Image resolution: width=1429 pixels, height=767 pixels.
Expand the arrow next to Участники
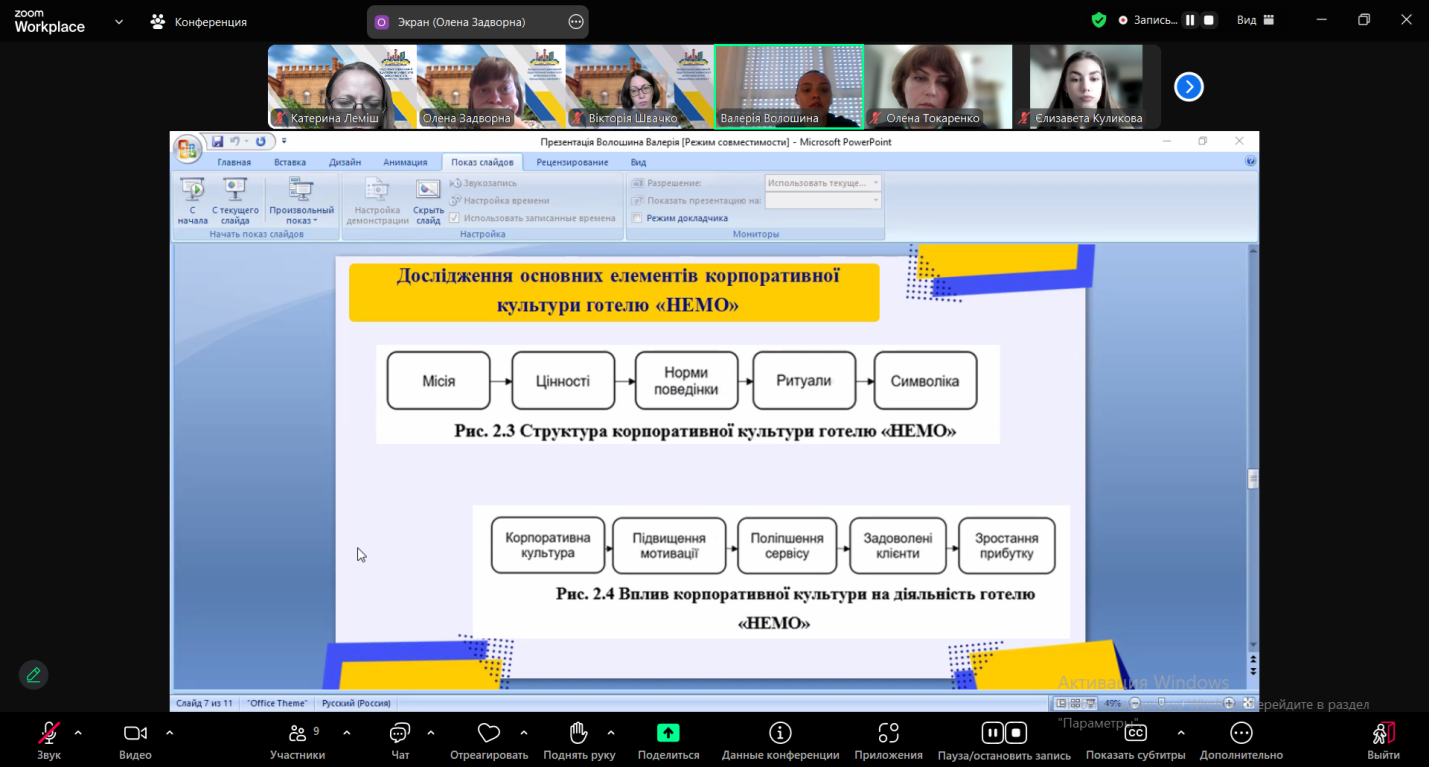(x=346, y=732)
